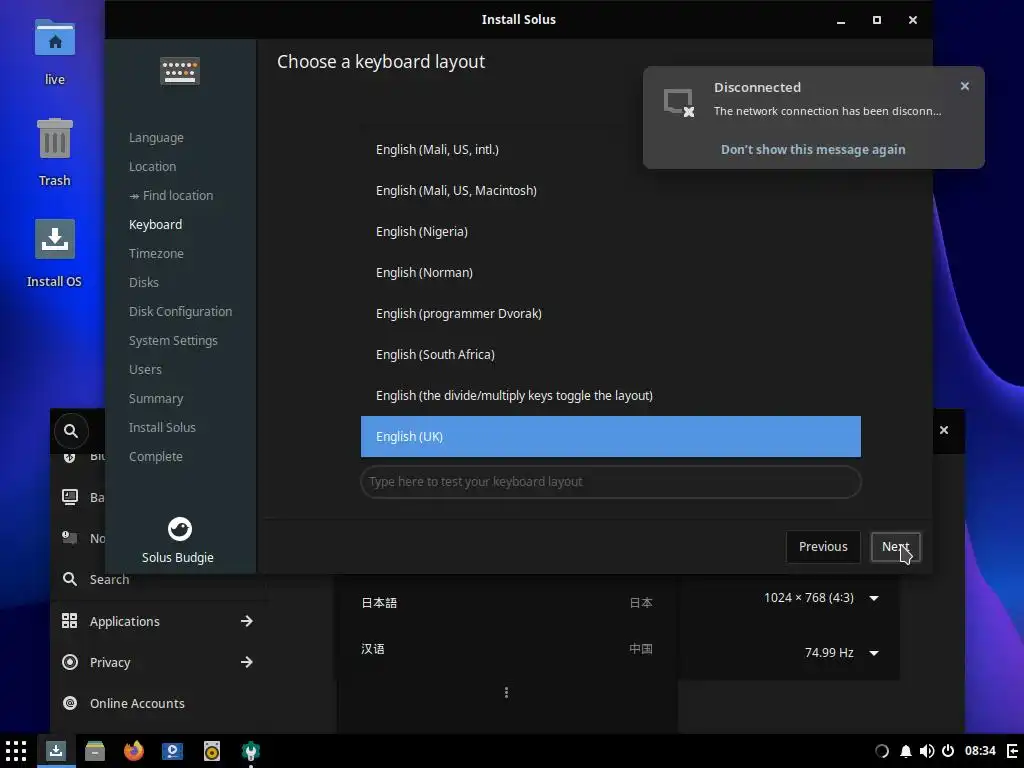The image size is (1024, 768).
Task: Open Privacy in the Settings sidebar
Action: click(x=110, y=662)
